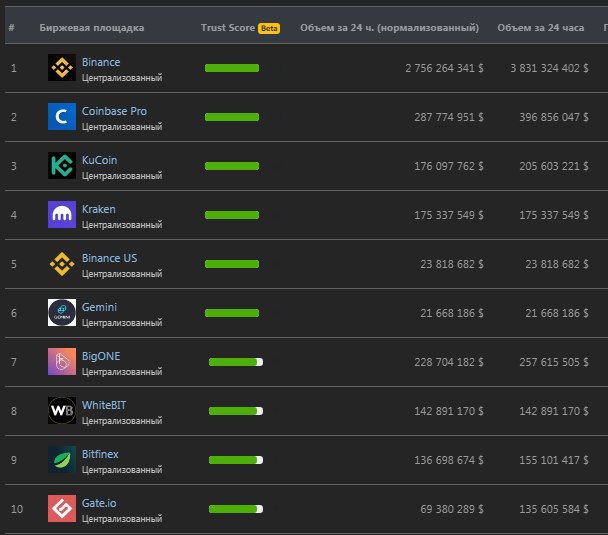Click the Gemini logo icon
608x535 pixels.
tap(62, 312)
